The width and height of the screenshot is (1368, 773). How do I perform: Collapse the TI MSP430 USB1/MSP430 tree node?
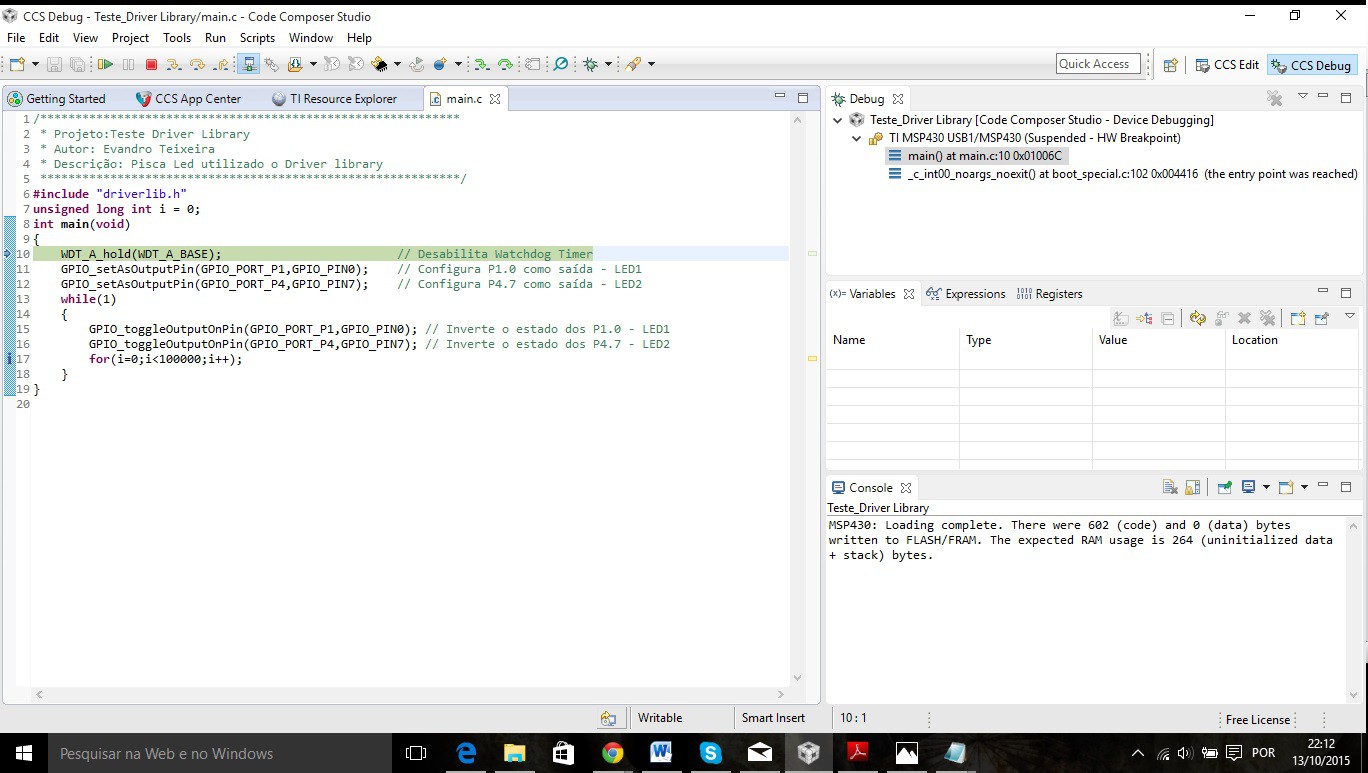[857, 138]
